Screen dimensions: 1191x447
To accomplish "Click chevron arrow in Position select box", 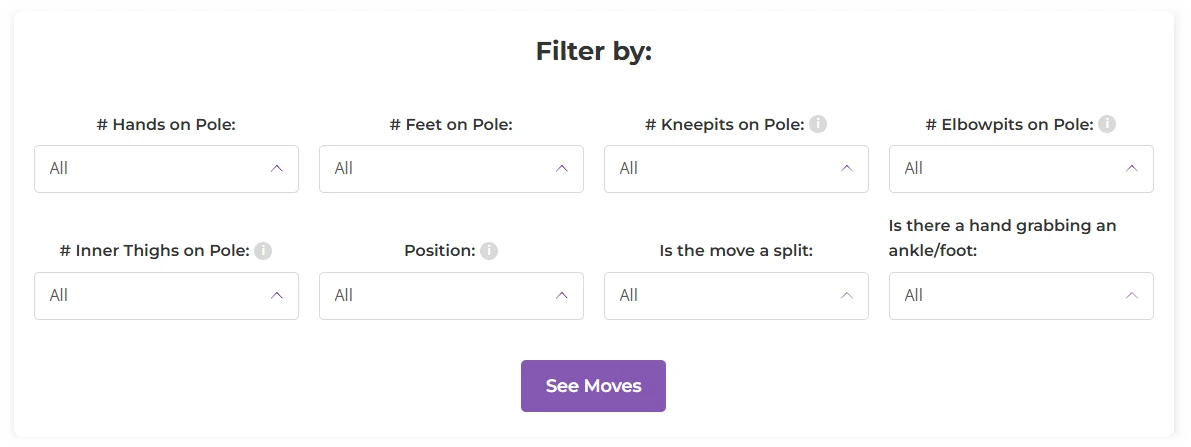I will pos(561,296).
